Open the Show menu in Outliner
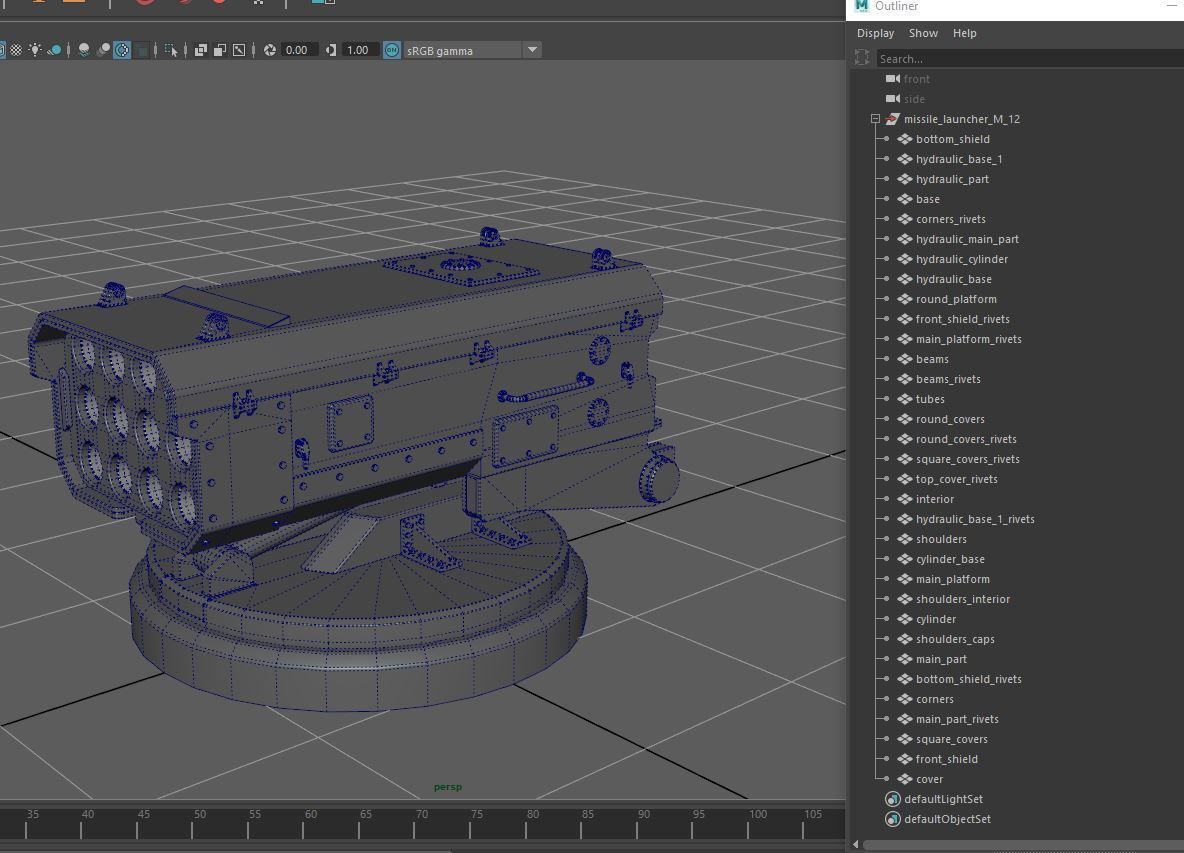 tap(923, 33)
